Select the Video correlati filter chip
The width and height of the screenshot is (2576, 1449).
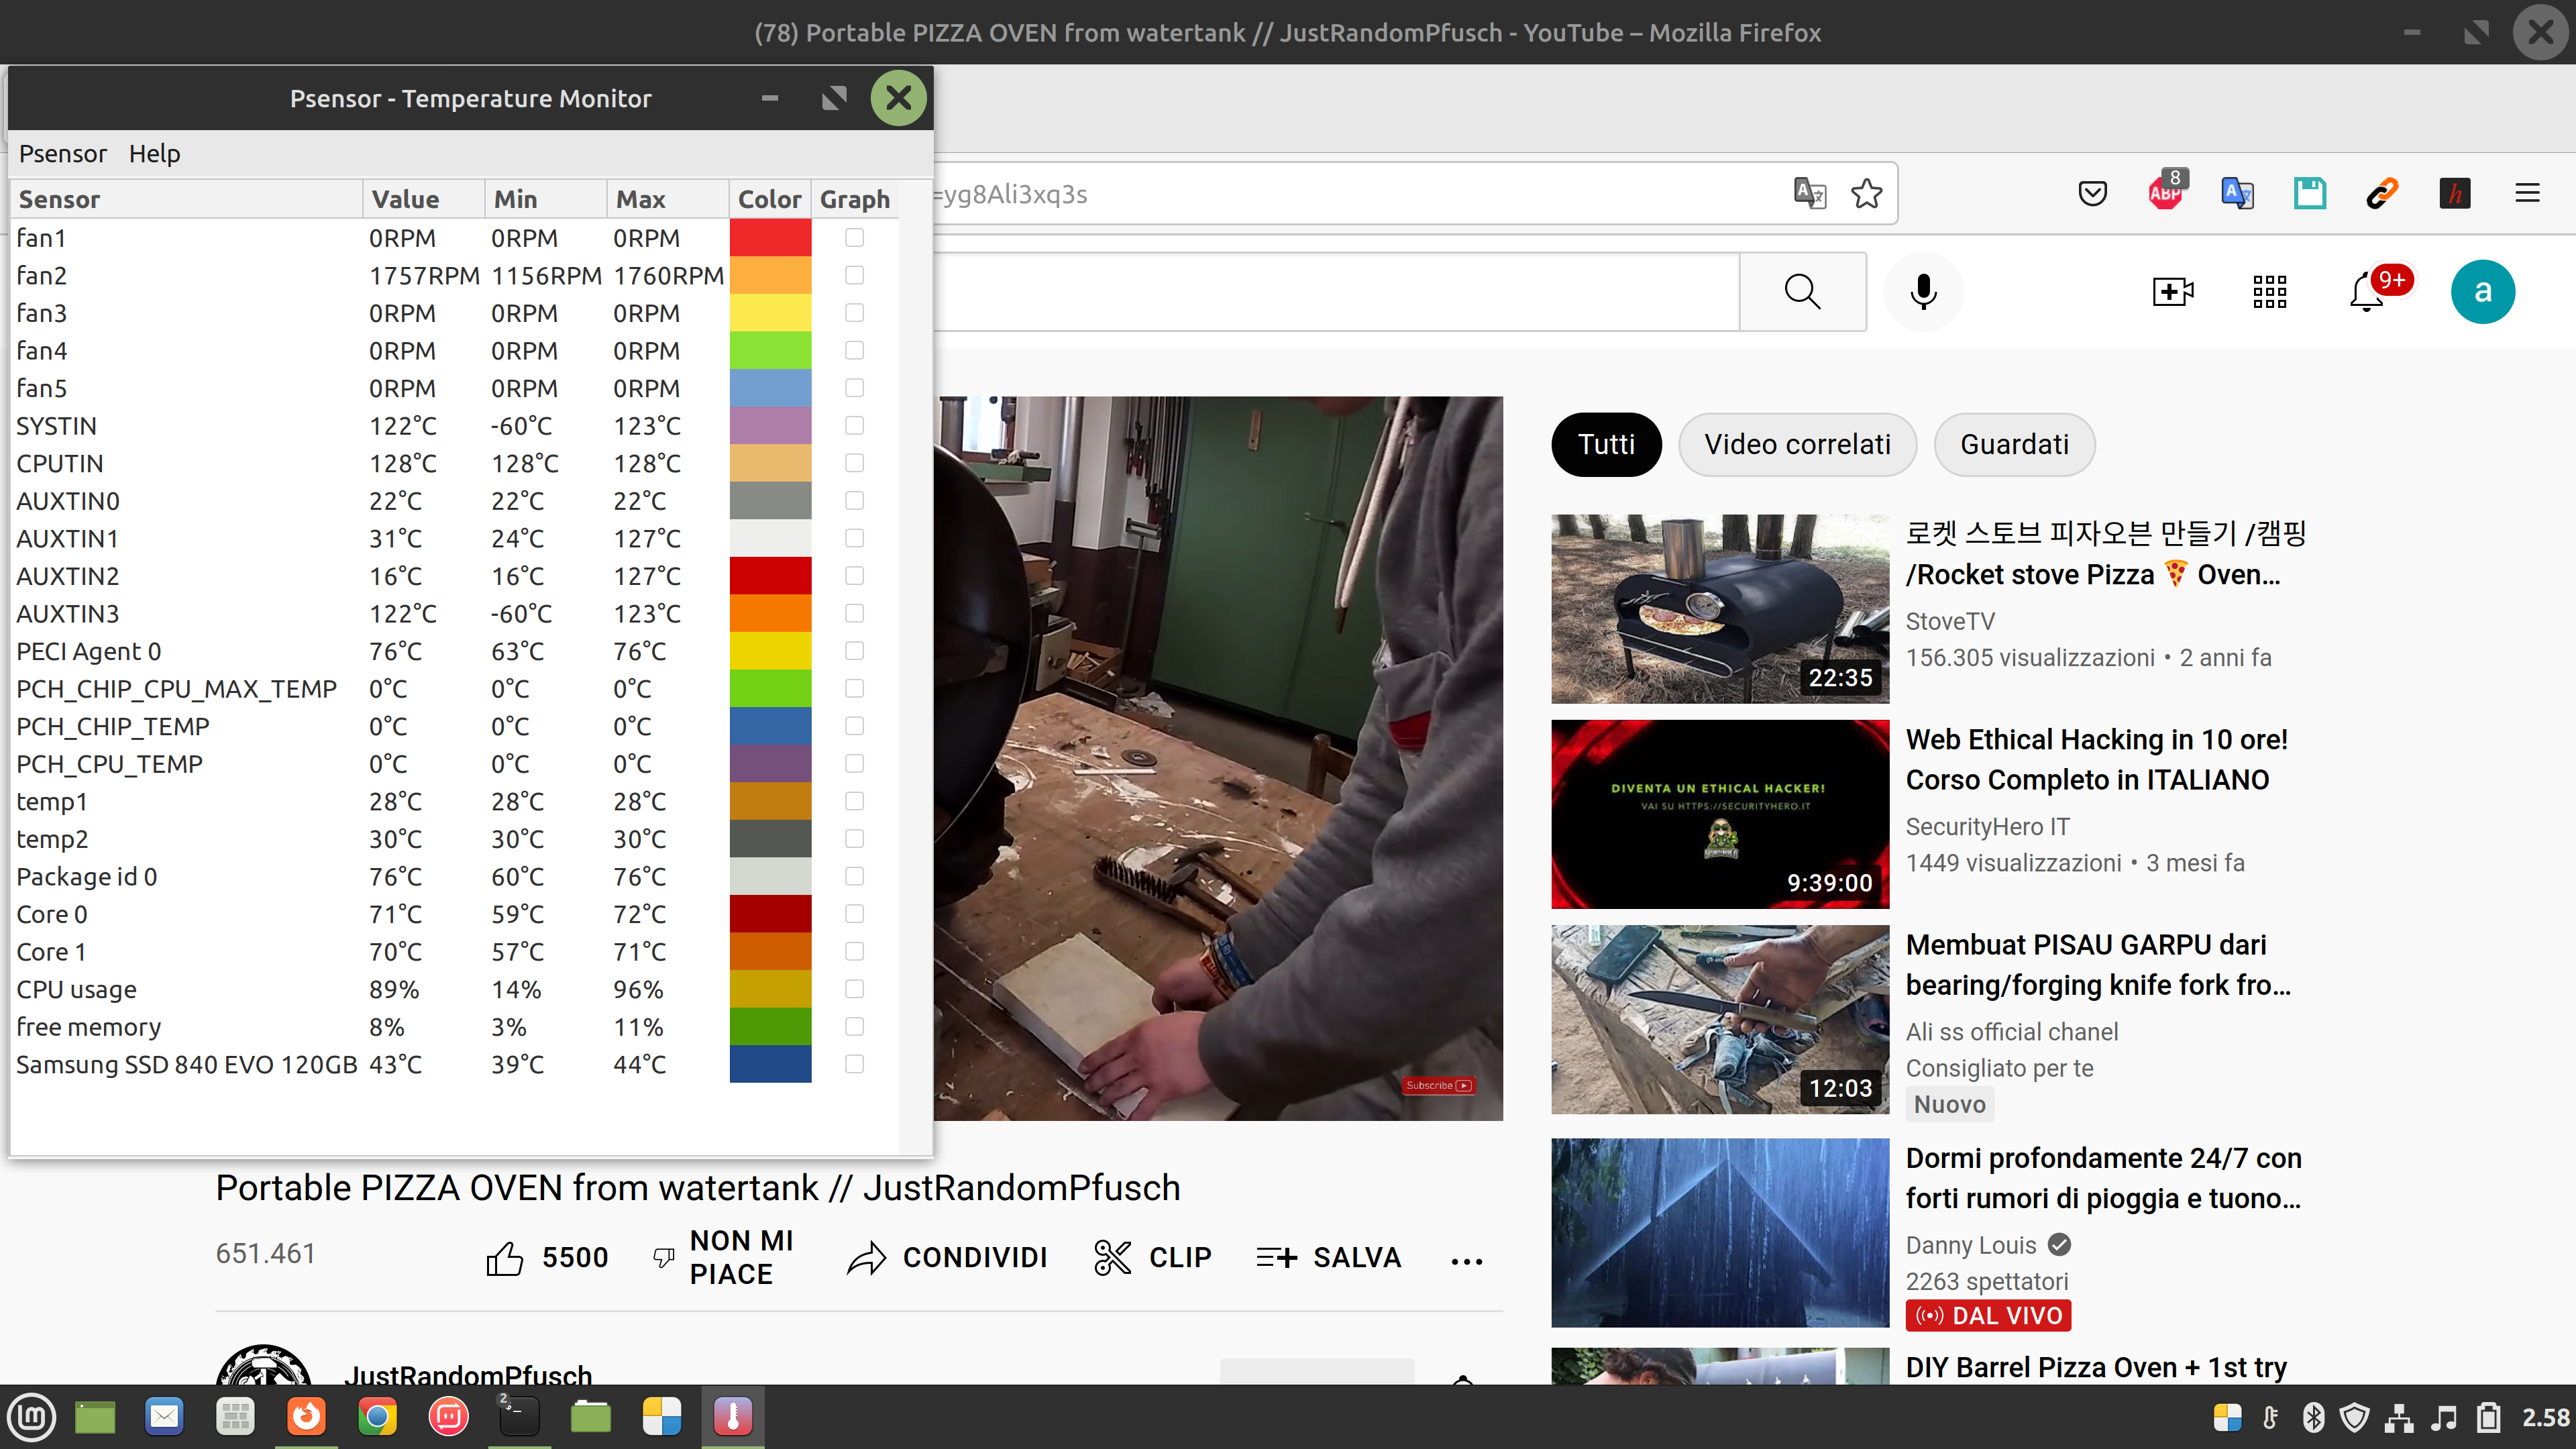pos(1797,444)
